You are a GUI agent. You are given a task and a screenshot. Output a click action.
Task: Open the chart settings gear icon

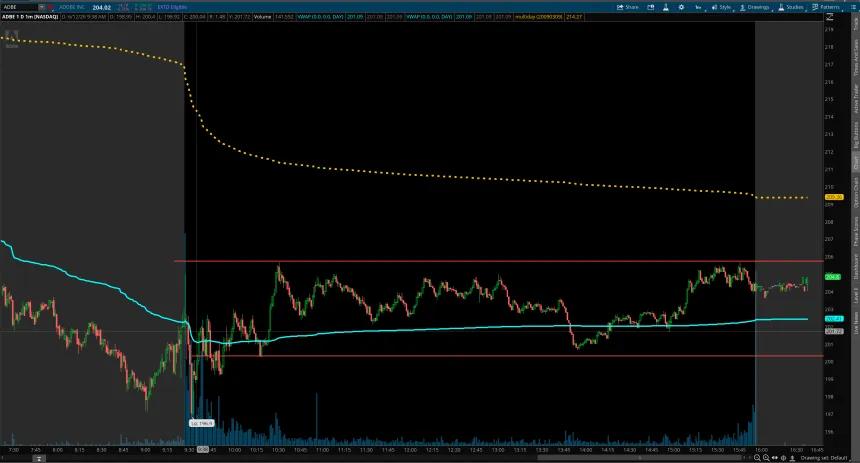(x=681, y=7)
